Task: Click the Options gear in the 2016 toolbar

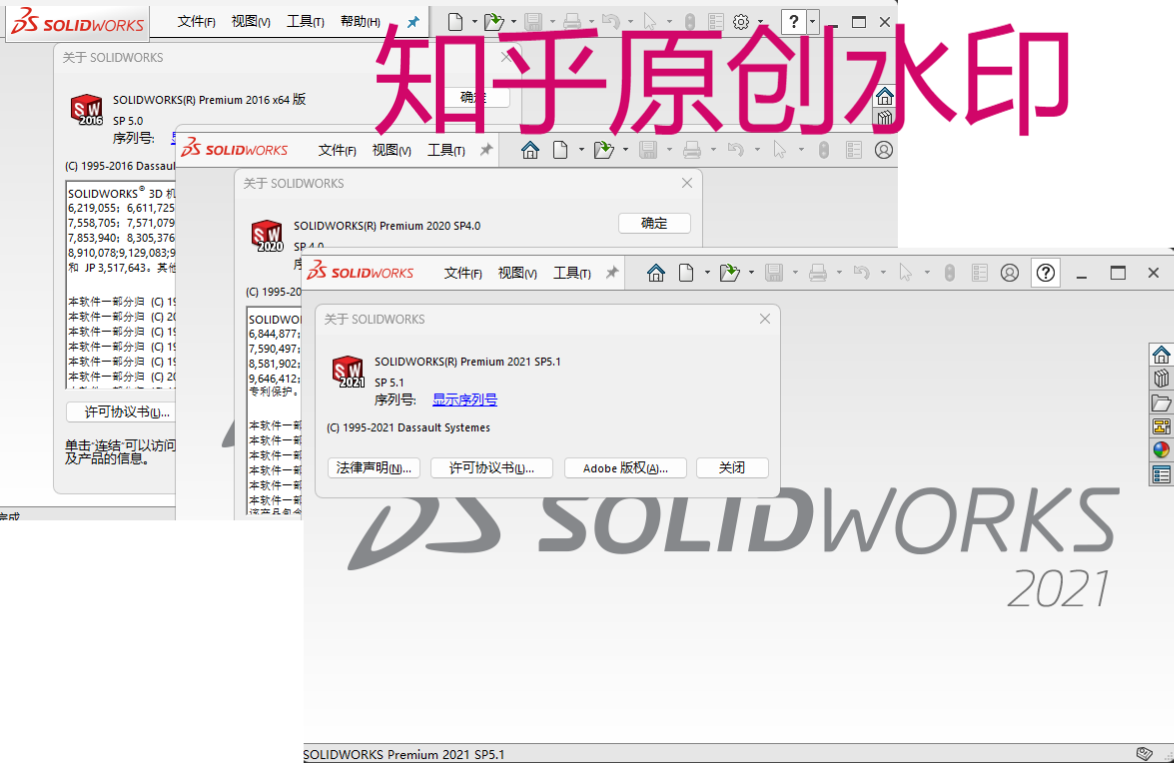Action: [x=740, y=21]
